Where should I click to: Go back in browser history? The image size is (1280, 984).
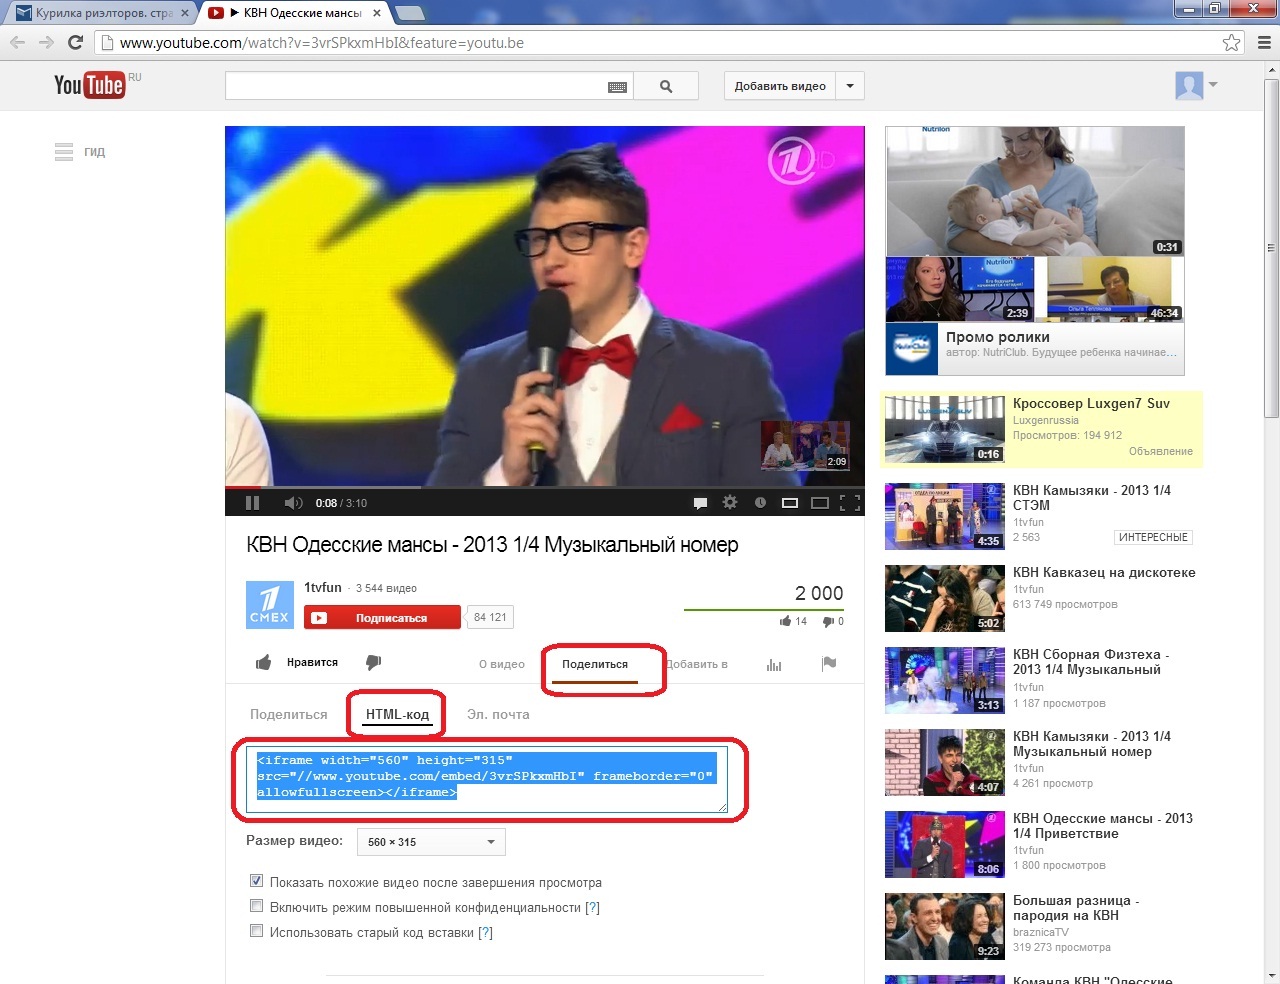[x=17, y=42]
